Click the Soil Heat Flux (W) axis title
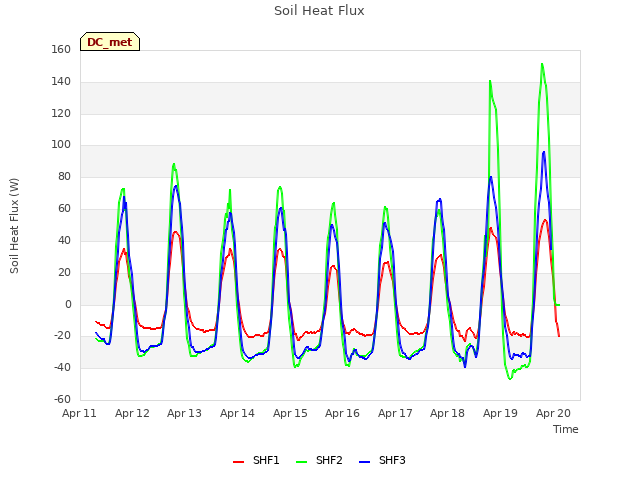 coord(14,226)
